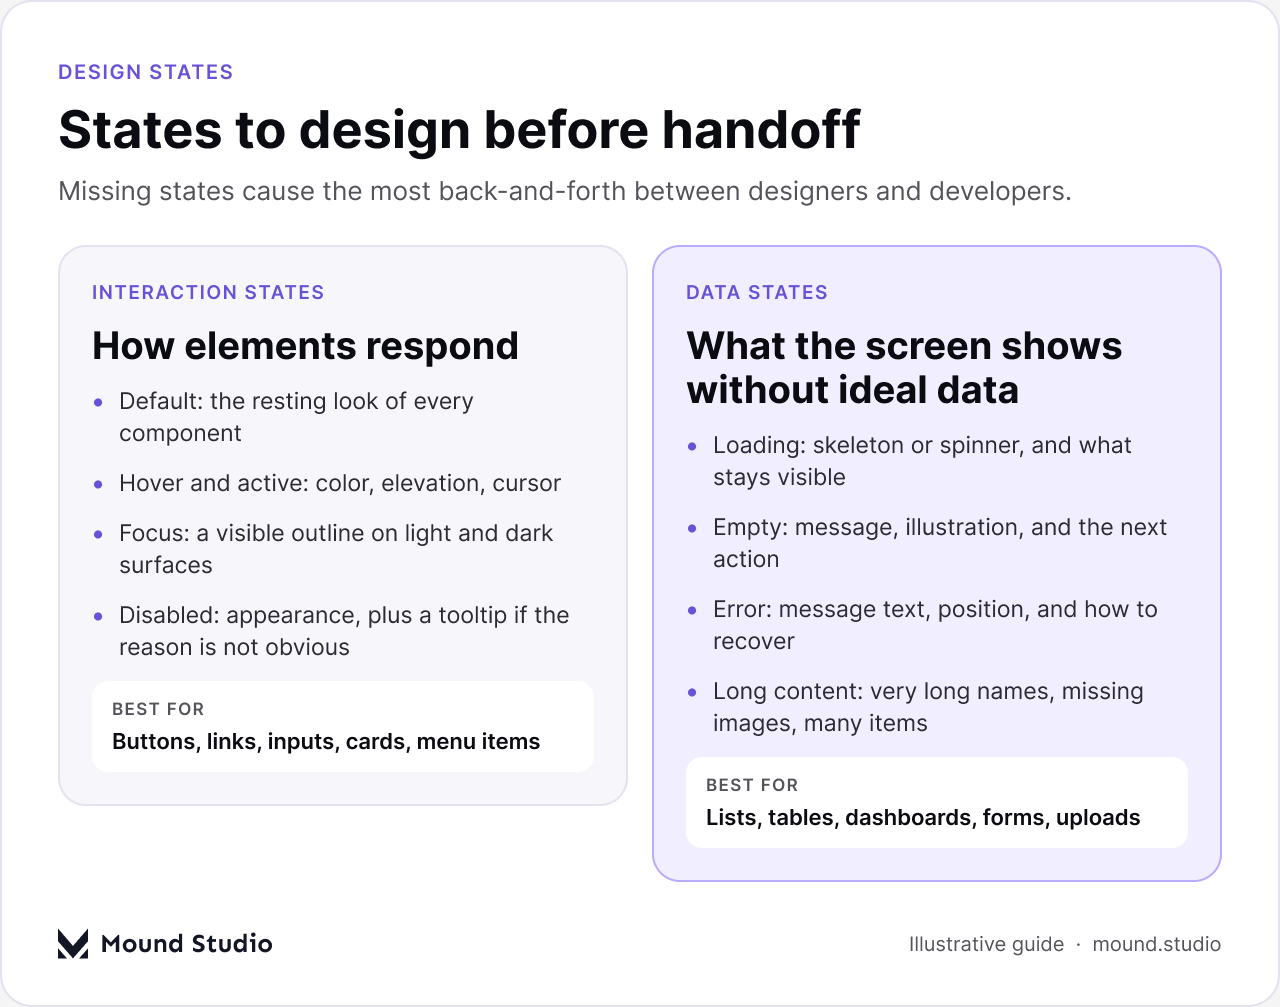Click the bullet starting "Error: message text"
This screenshot has width=1280, height=1007.
click(x=935, y=625)
